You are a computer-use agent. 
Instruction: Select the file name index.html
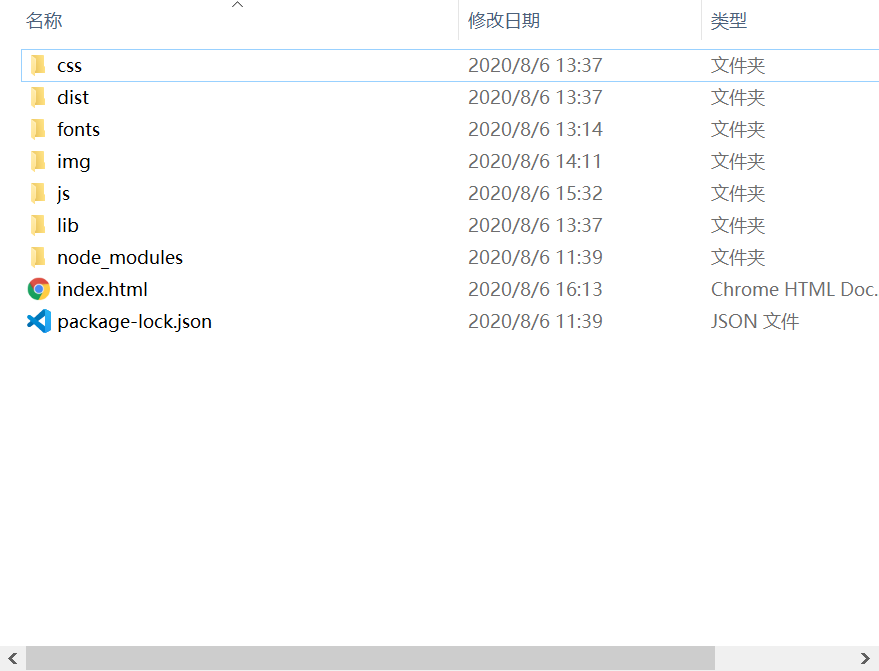click(x=102, y=289)
